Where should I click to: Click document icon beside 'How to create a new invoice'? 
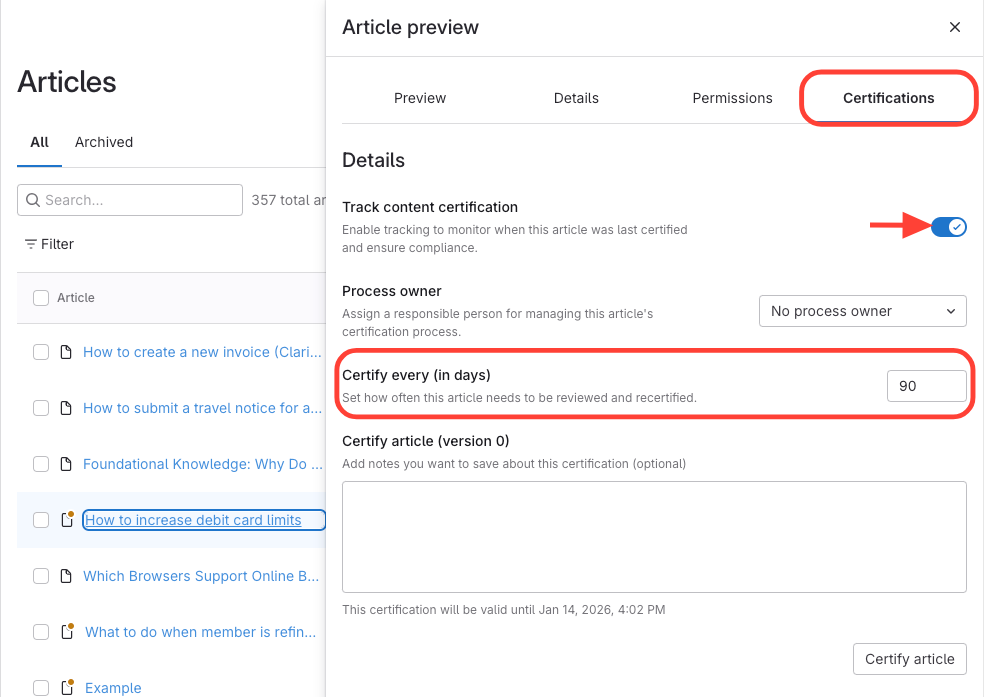click(x=66, y=352)
